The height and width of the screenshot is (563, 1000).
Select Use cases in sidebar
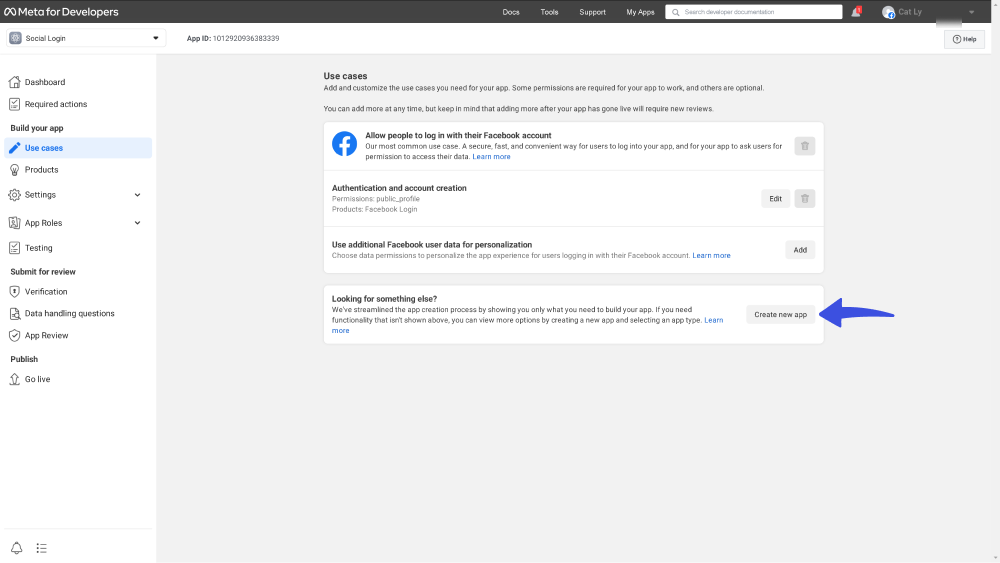pos(78,148)
